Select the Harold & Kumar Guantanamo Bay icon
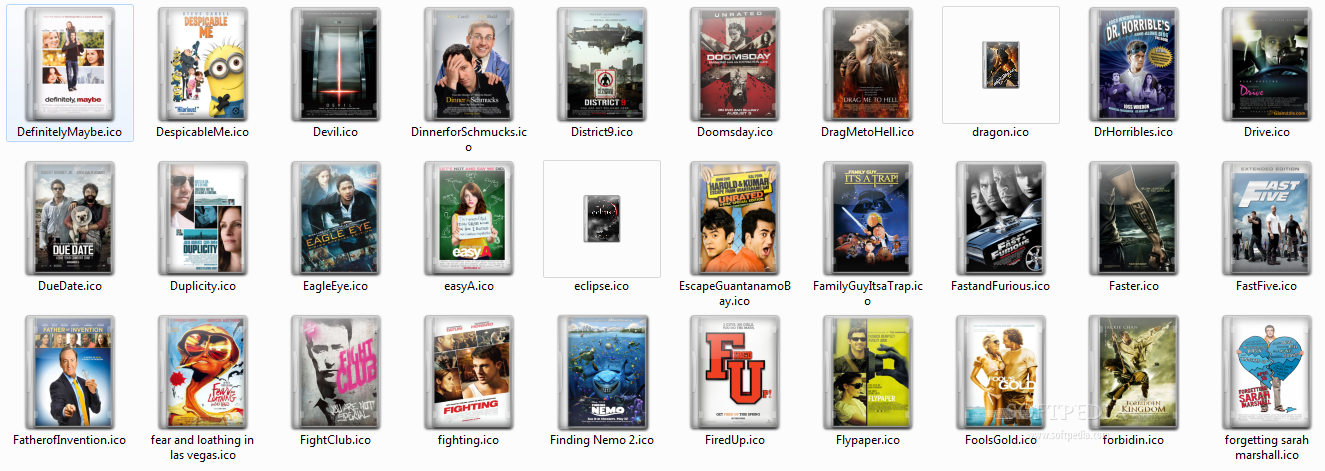Screen dimensions: 1325x471 tap(735, 217)
